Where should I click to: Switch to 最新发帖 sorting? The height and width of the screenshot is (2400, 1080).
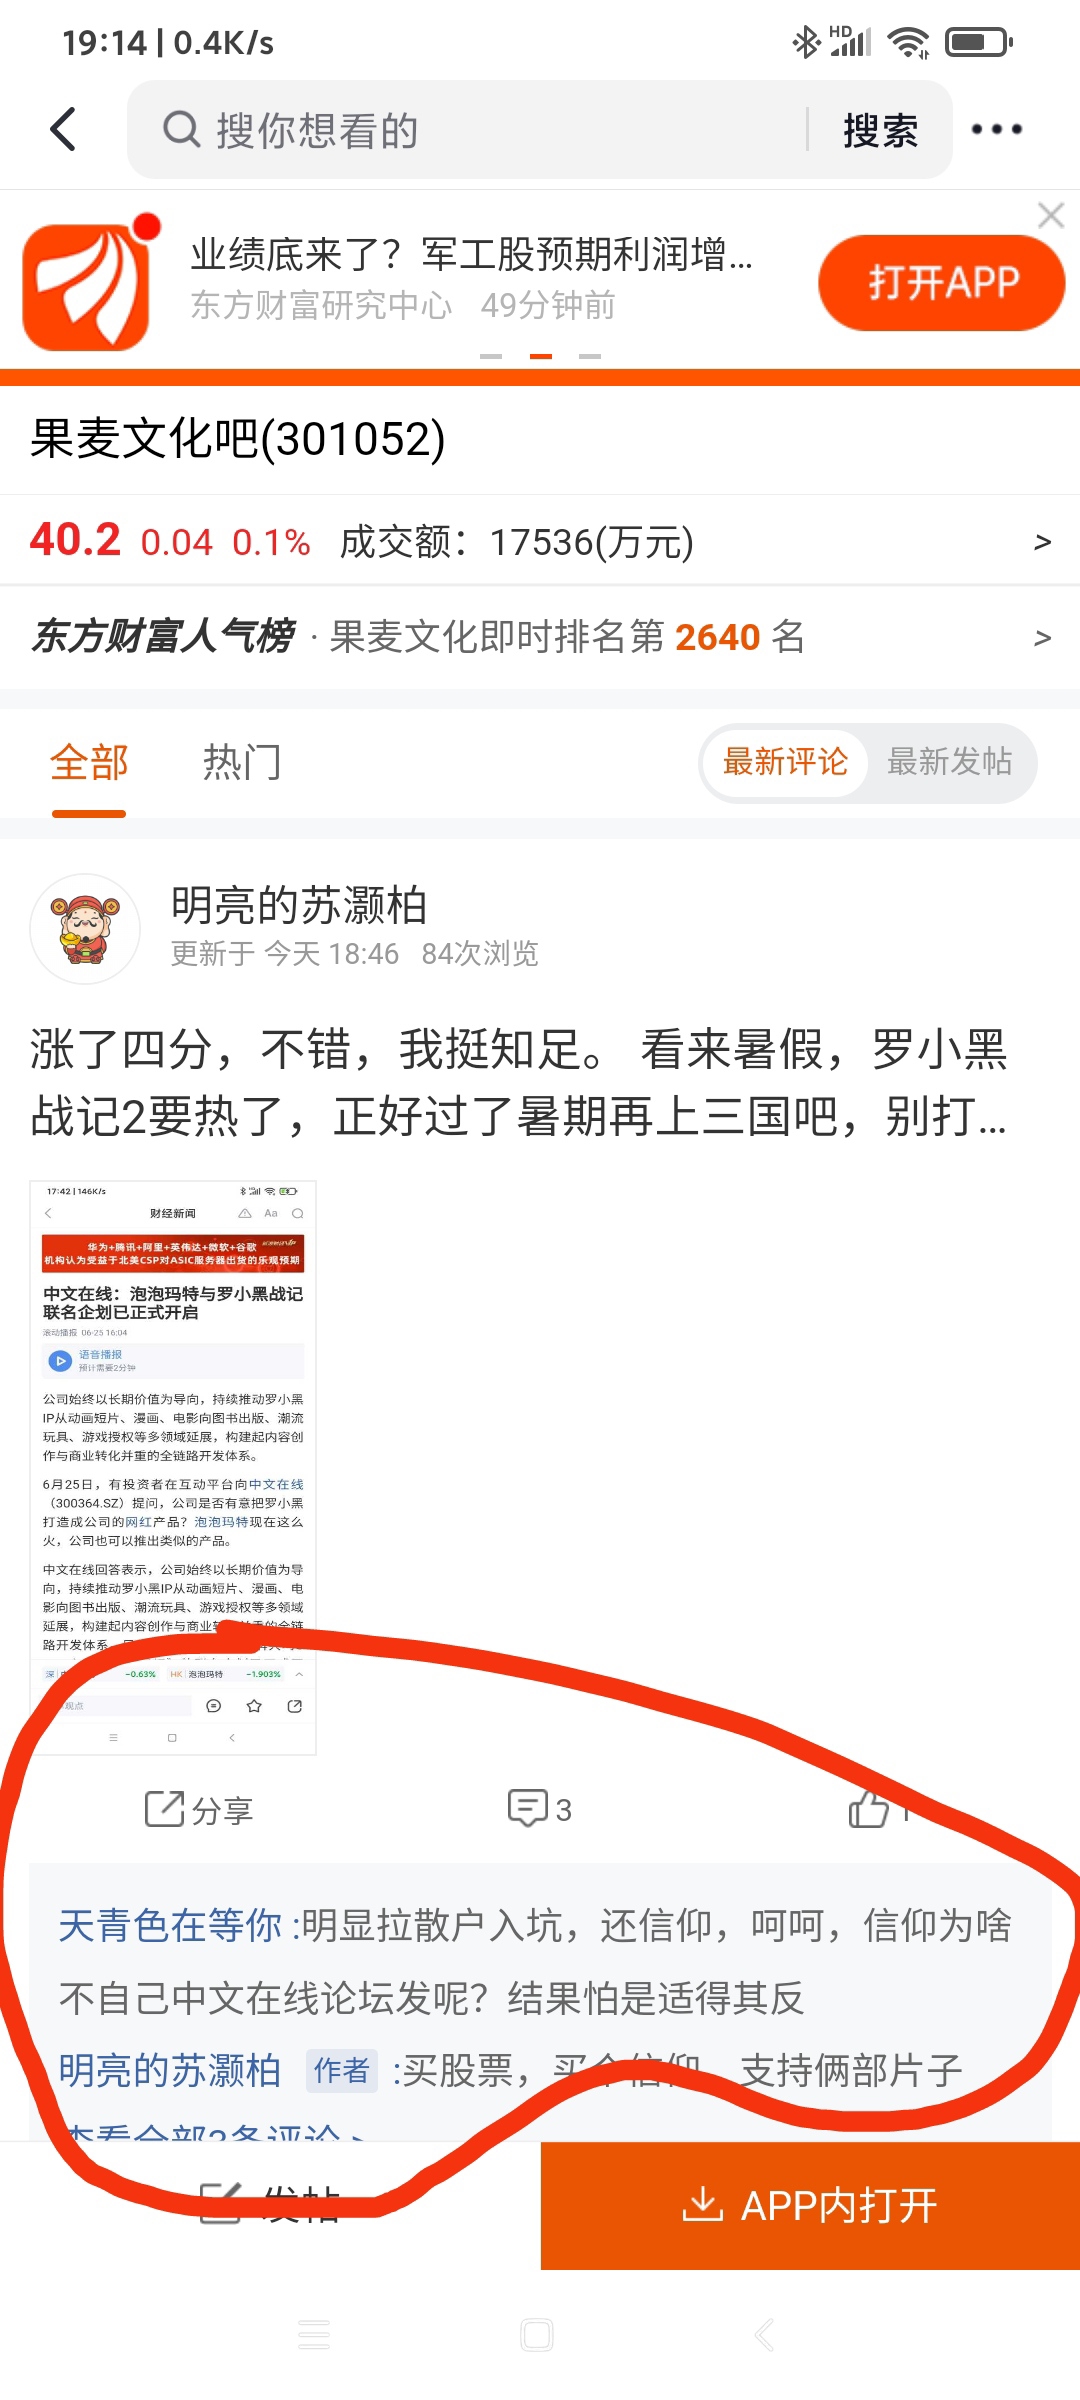coord(949,762)
